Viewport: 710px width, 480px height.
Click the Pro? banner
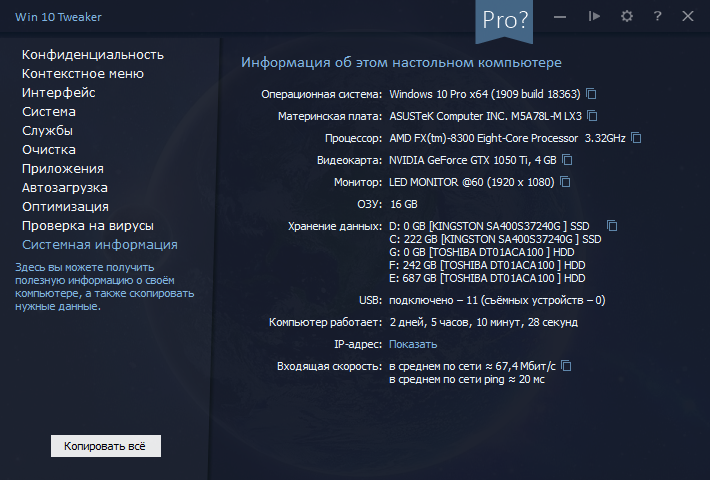point(504,21)
